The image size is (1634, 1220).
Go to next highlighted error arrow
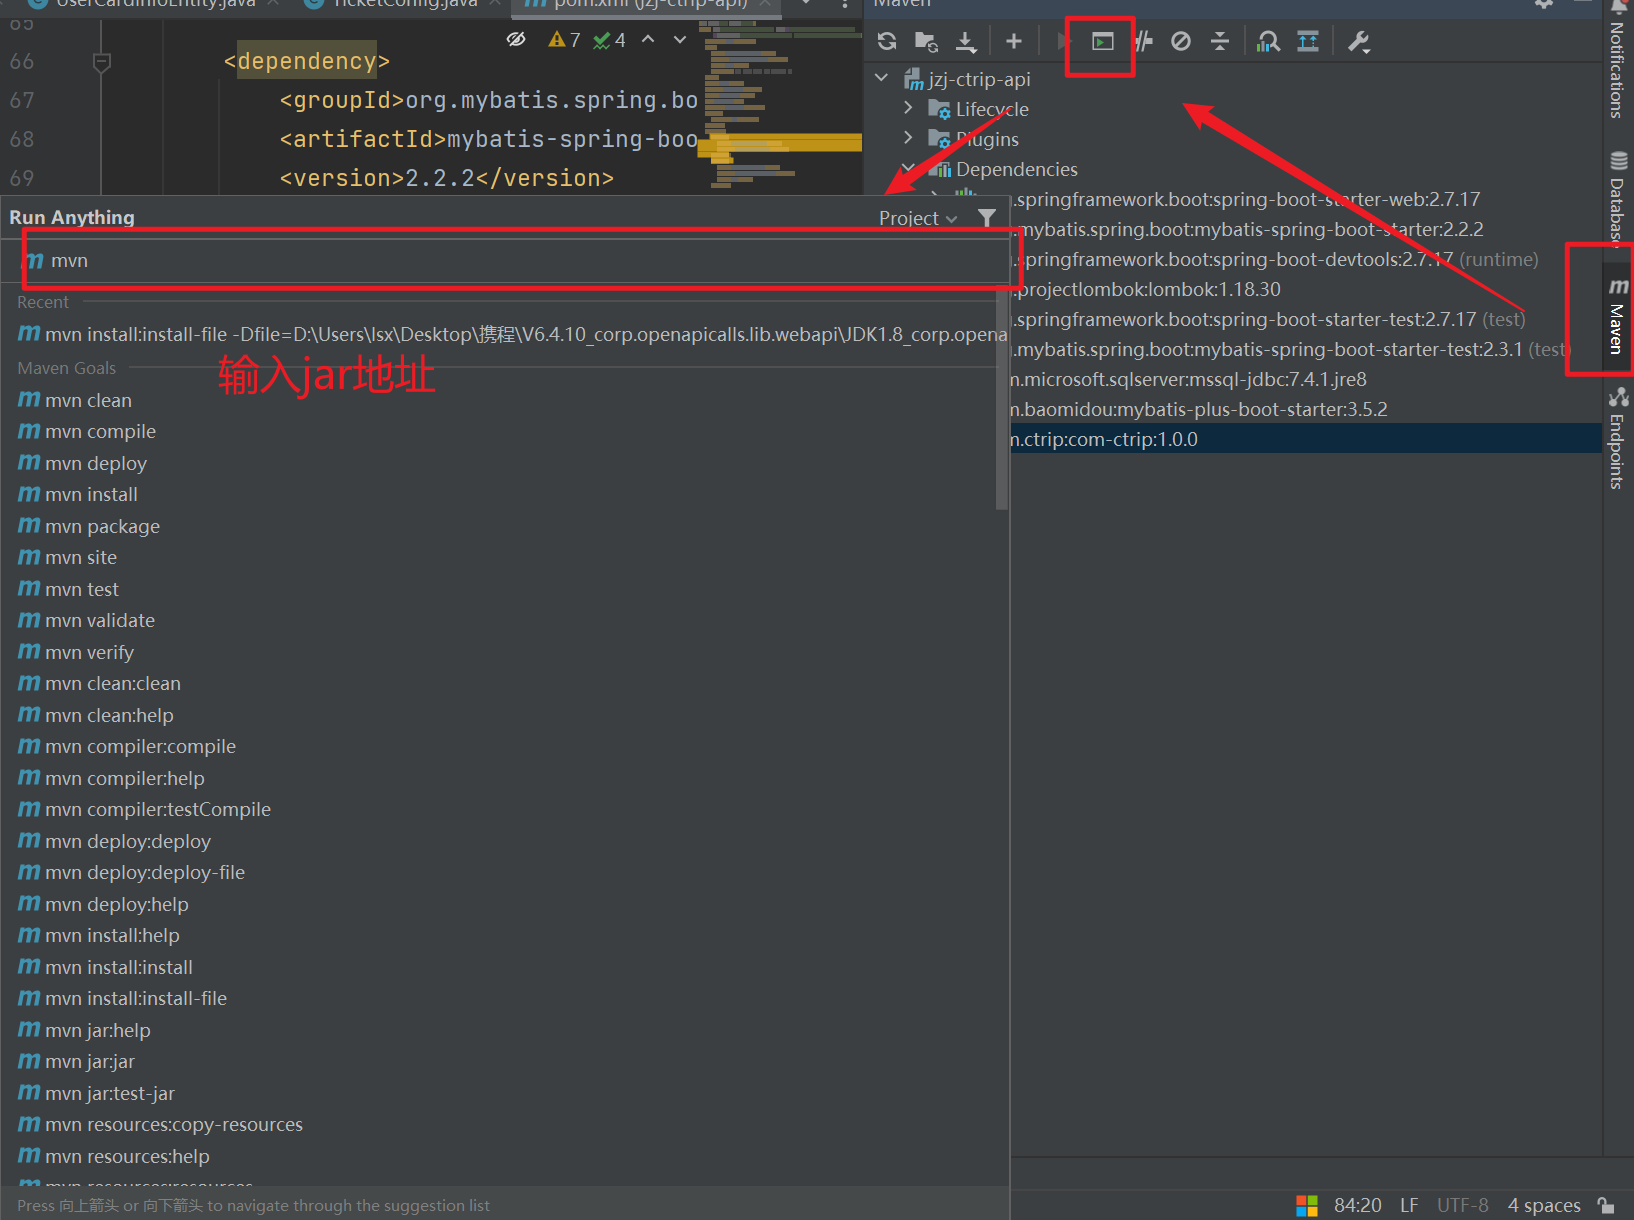[680, 40]
